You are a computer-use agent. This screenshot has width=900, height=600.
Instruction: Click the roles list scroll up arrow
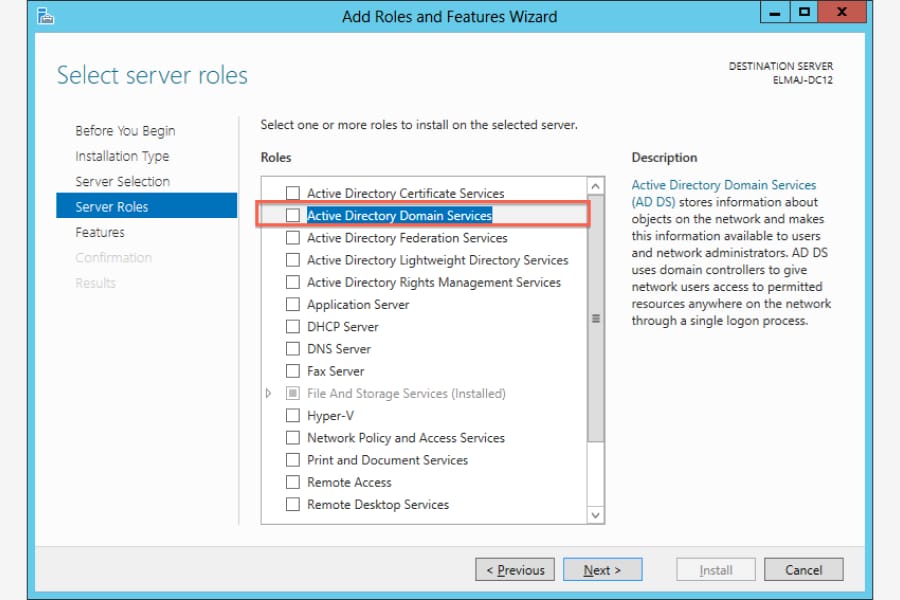[595, 186]
